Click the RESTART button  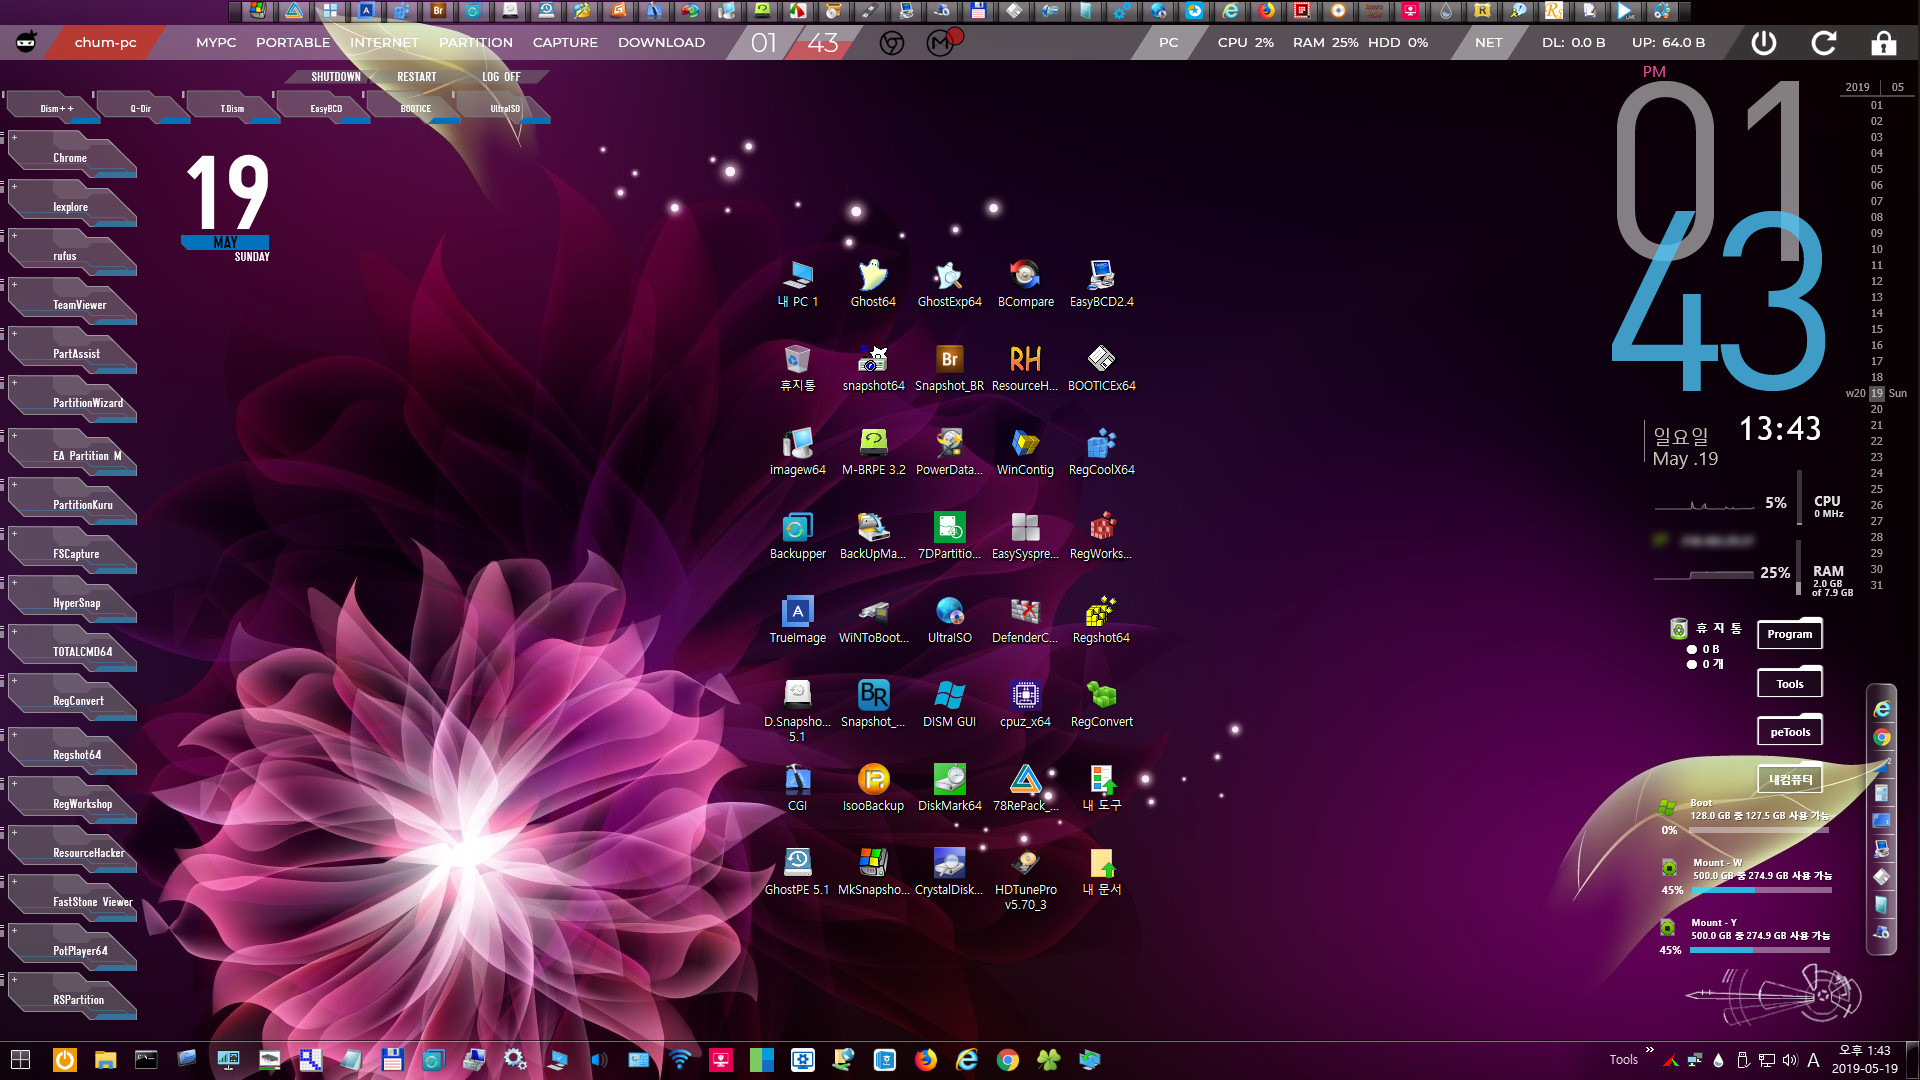tap(416, 77)
